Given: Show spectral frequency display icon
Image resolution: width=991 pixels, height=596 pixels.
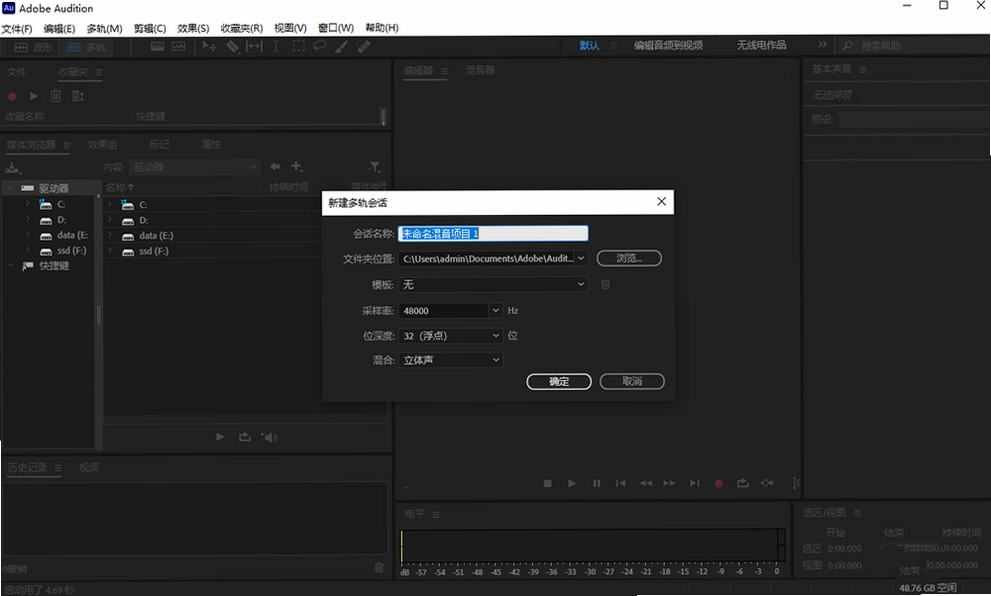Looking at the screenshot, I should (x=157, y=46).
